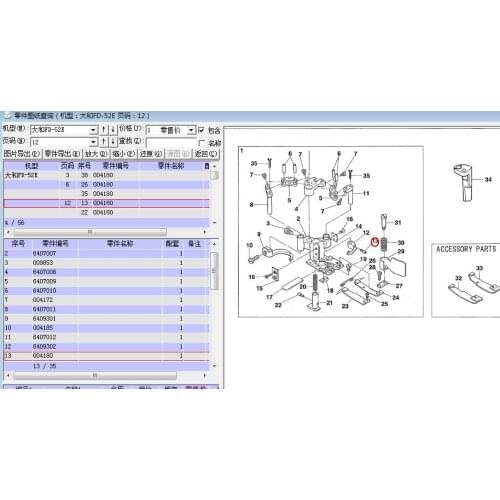Click the window title bar icon

(7, 116)
